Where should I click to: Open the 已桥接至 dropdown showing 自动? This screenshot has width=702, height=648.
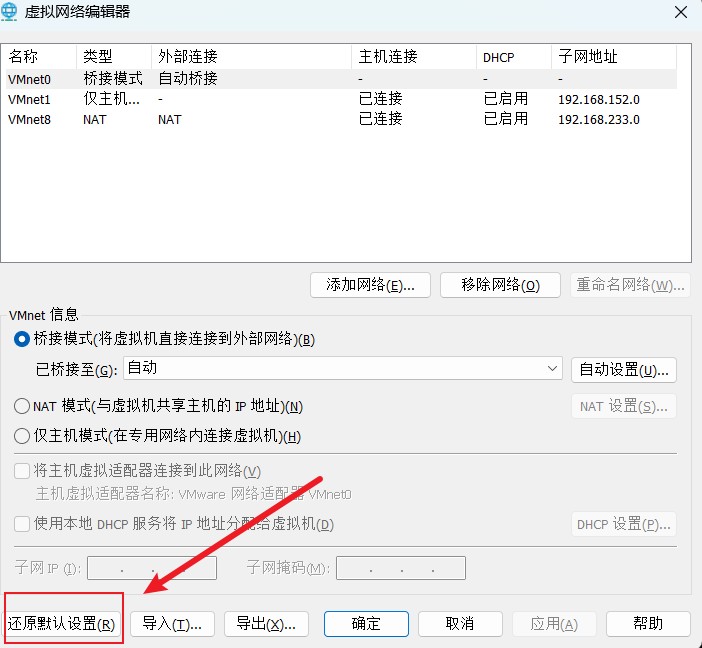tap(342, 368)
